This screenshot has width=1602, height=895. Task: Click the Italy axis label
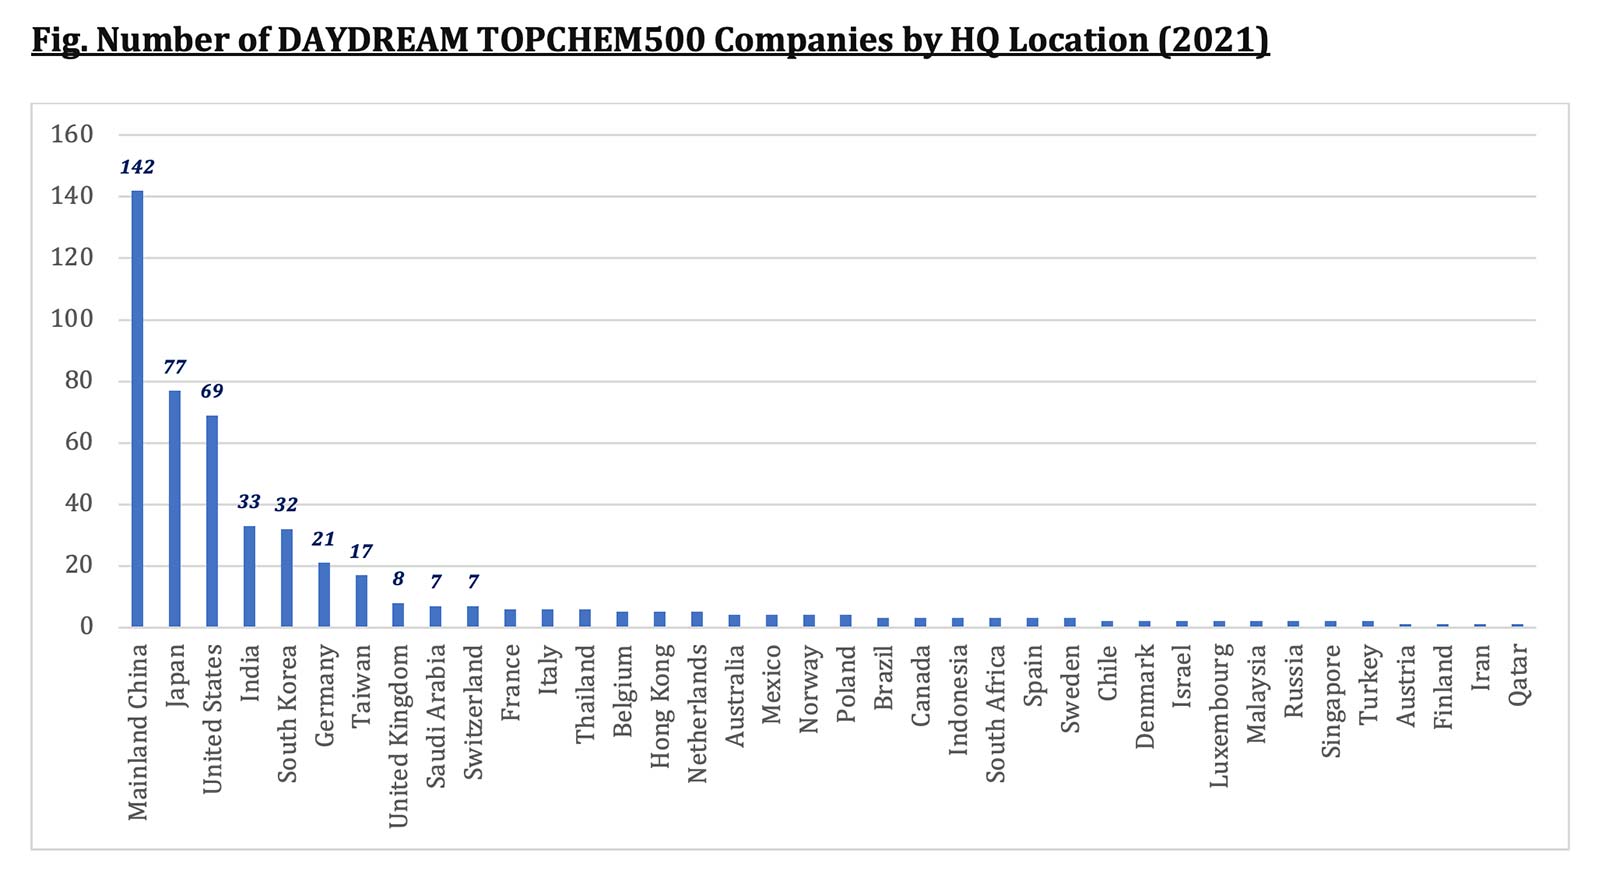pyautogui.click(x=548, y=669)
